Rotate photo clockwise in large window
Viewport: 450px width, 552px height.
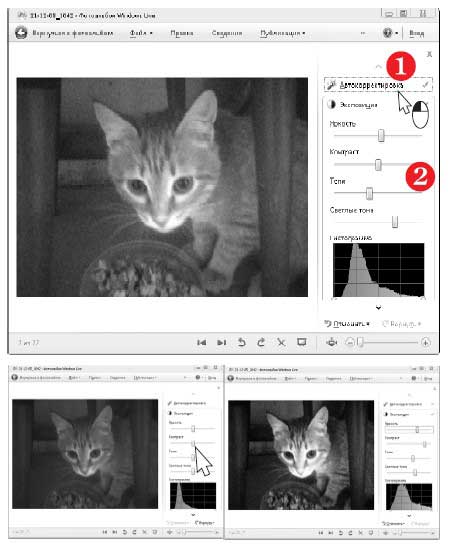click(261, 342)
